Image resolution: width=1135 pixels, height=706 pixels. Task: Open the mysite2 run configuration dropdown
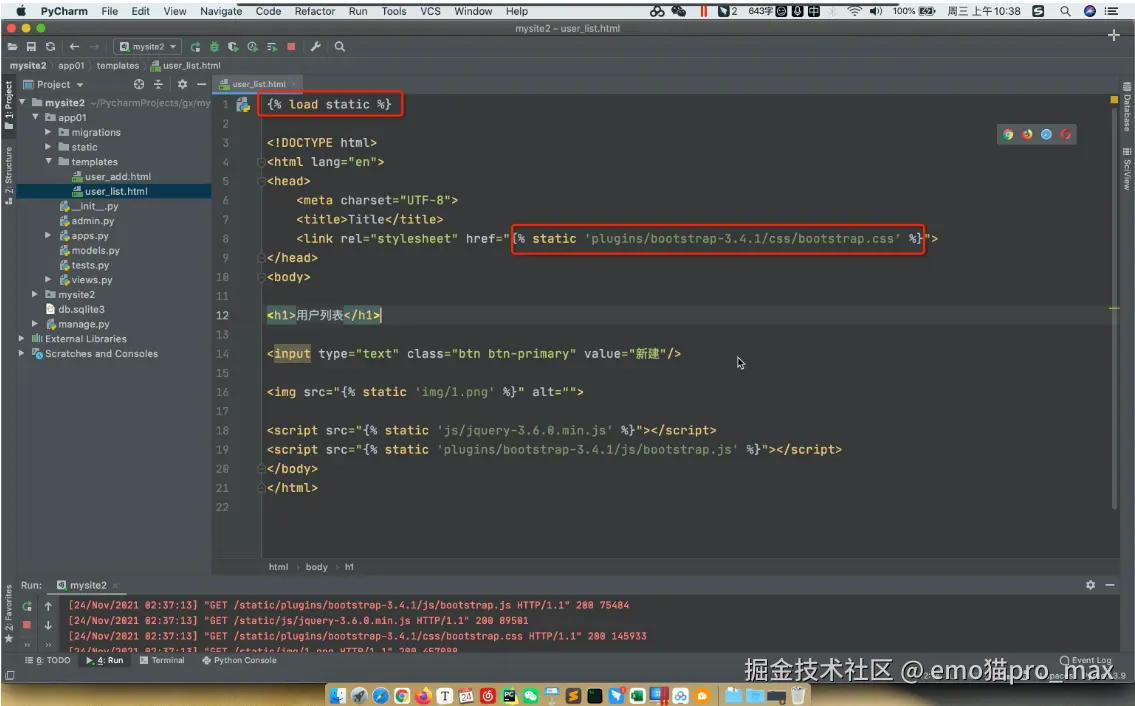click(148, 46)
